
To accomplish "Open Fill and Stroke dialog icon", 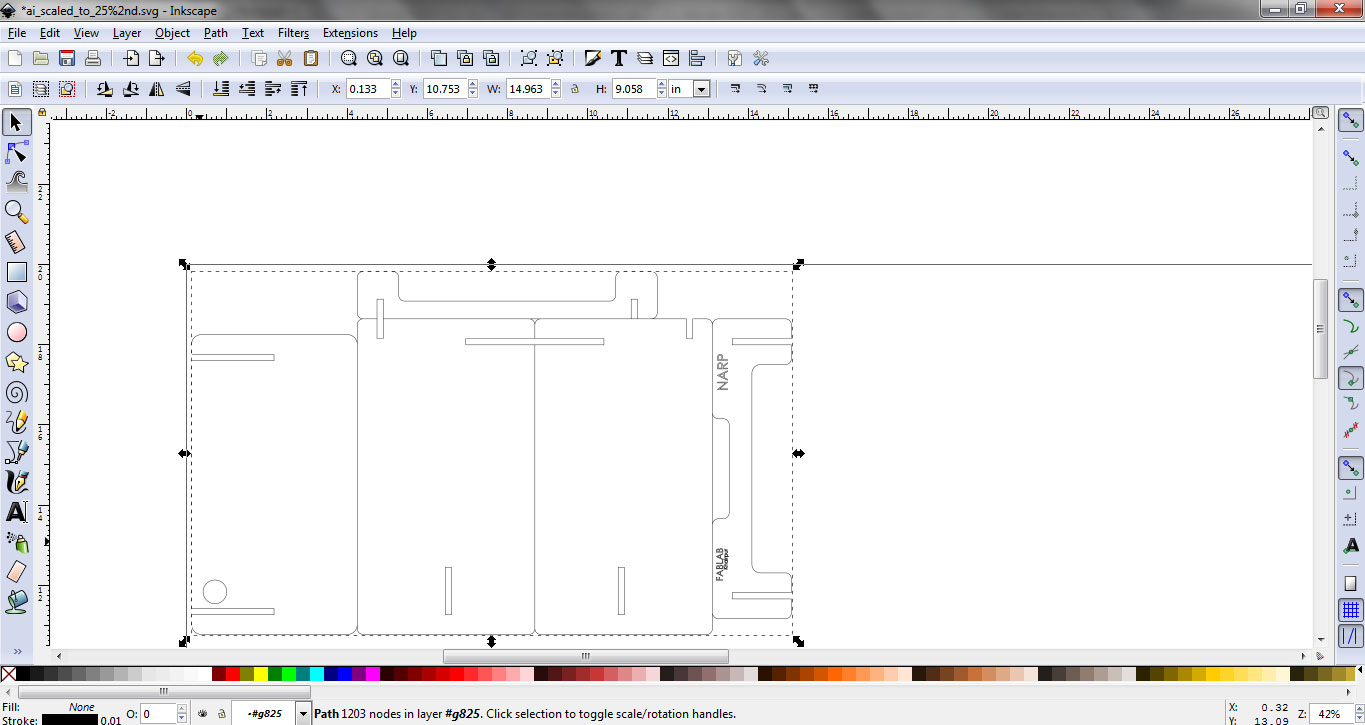I will [x=593, y=58].
